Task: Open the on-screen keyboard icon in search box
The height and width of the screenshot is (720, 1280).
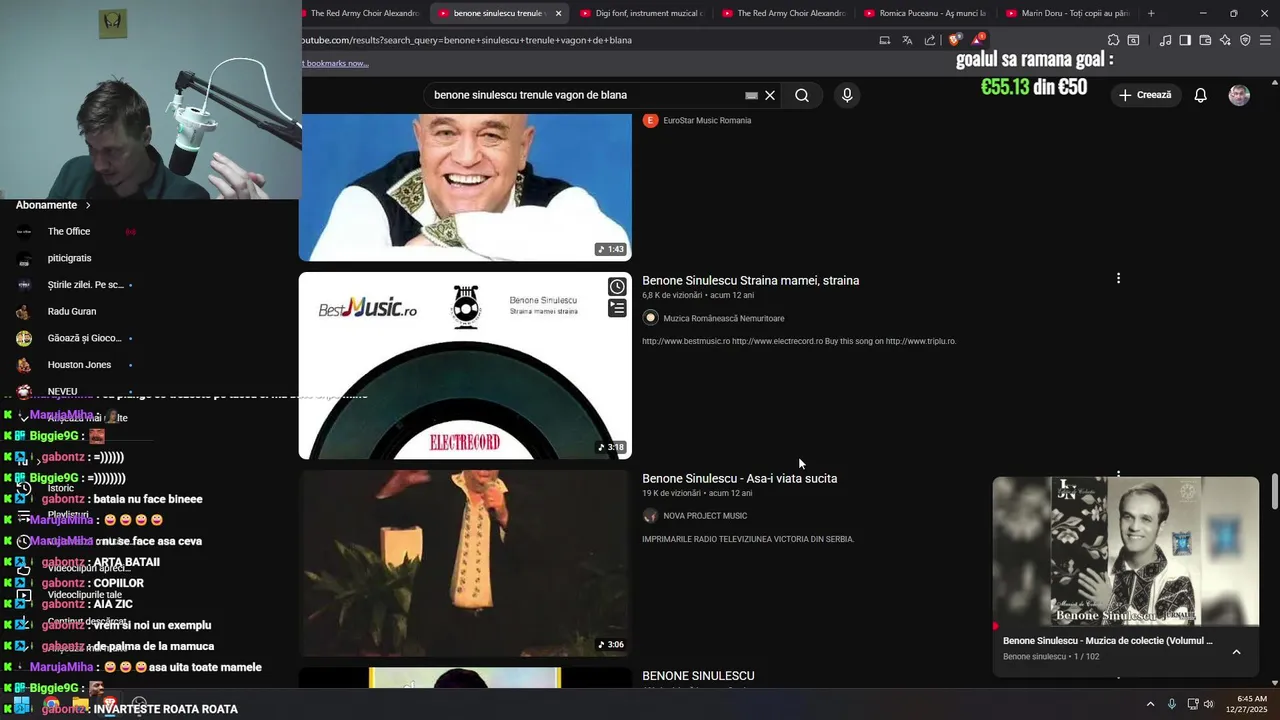Action: coord(751,95)
